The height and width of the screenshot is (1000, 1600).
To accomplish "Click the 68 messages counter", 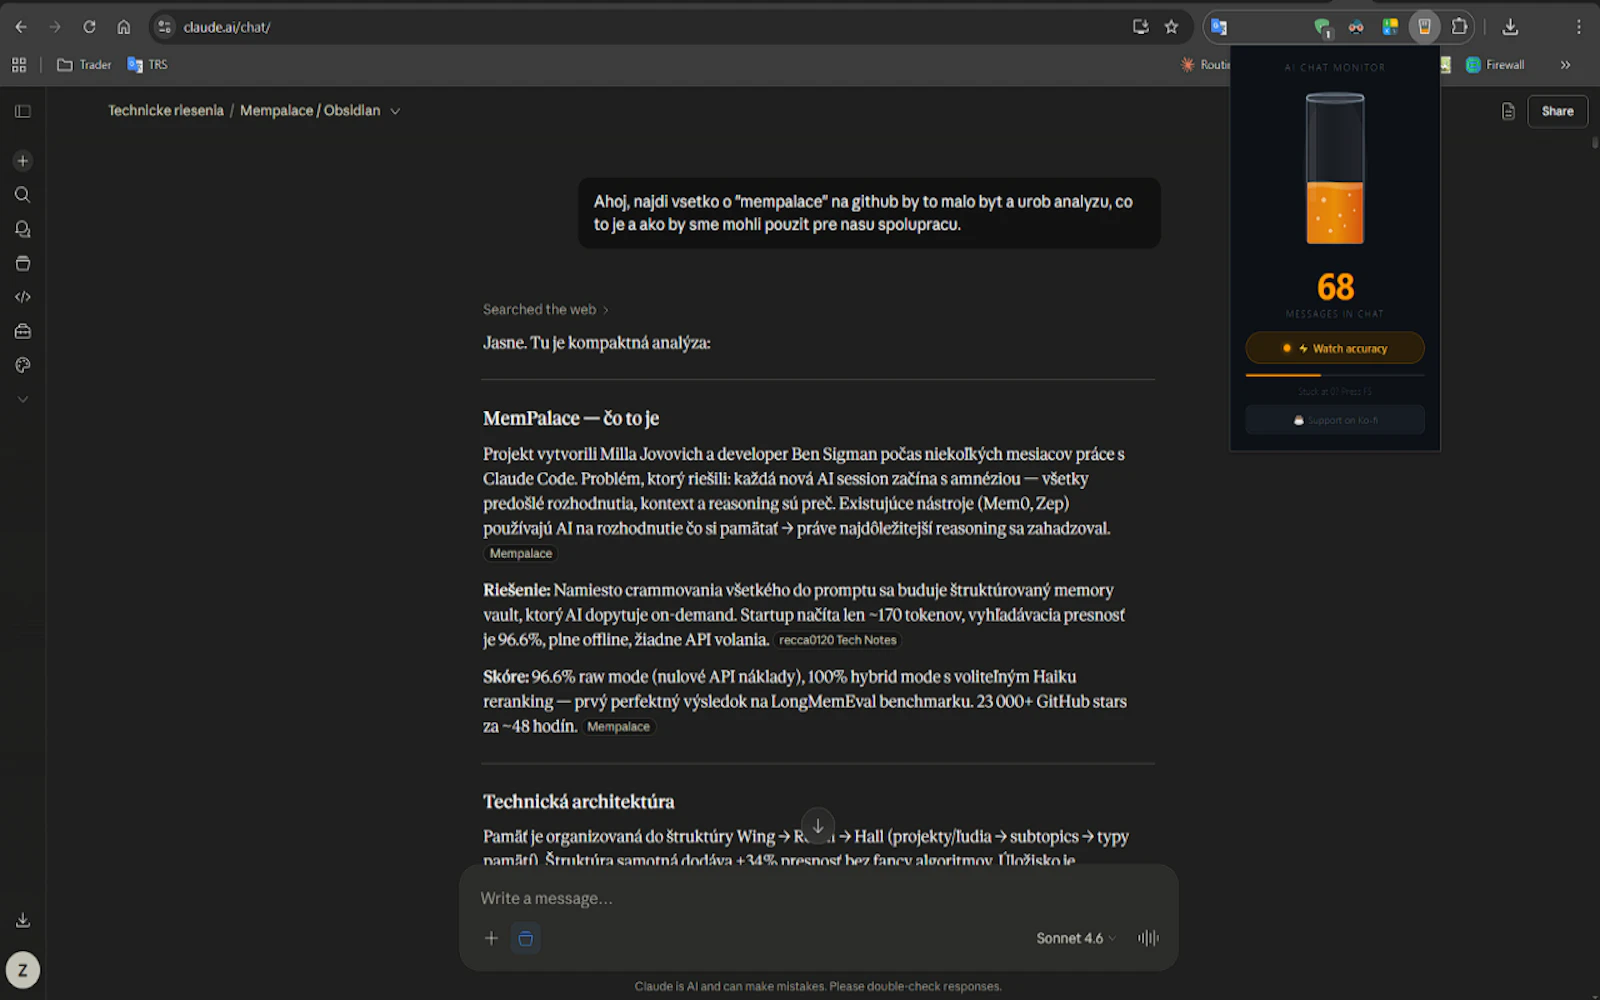I will (x=1335, y=287).
